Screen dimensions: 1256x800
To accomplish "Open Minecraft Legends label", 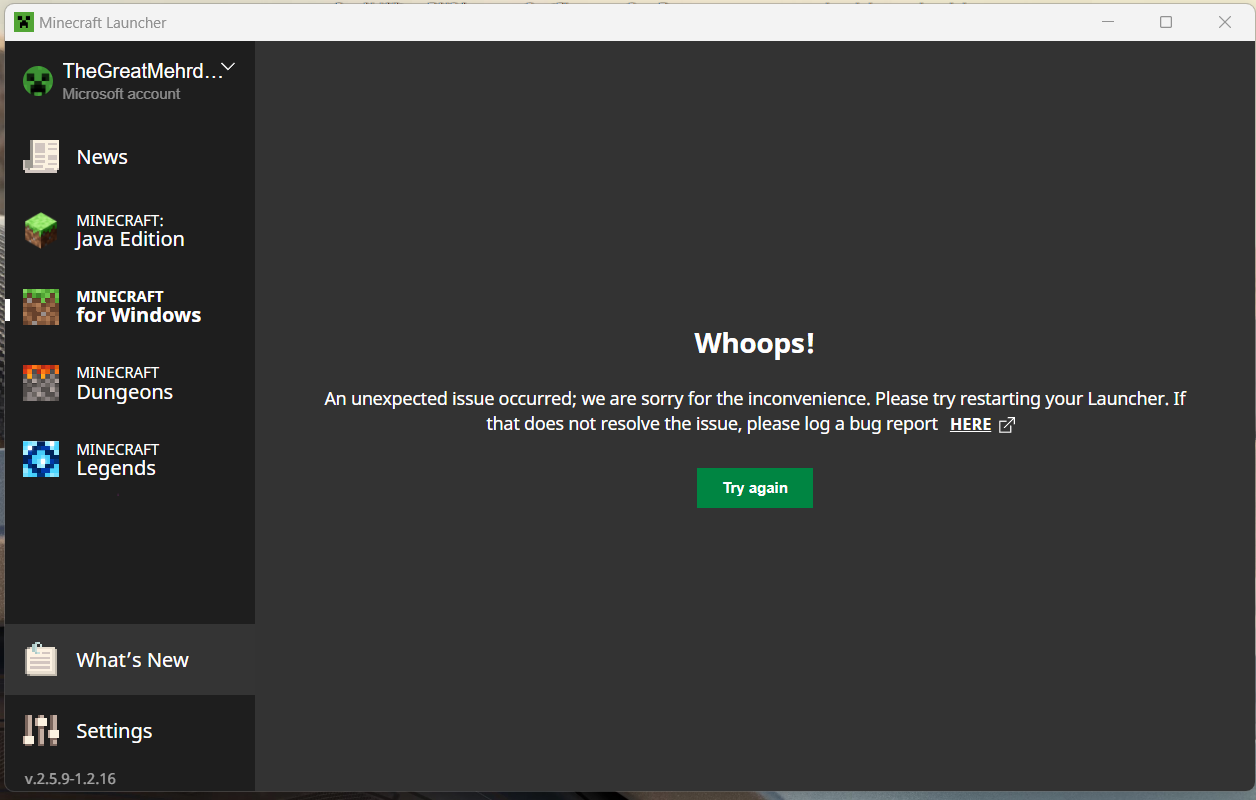I will pyautogui.click(x=117, y=460).
